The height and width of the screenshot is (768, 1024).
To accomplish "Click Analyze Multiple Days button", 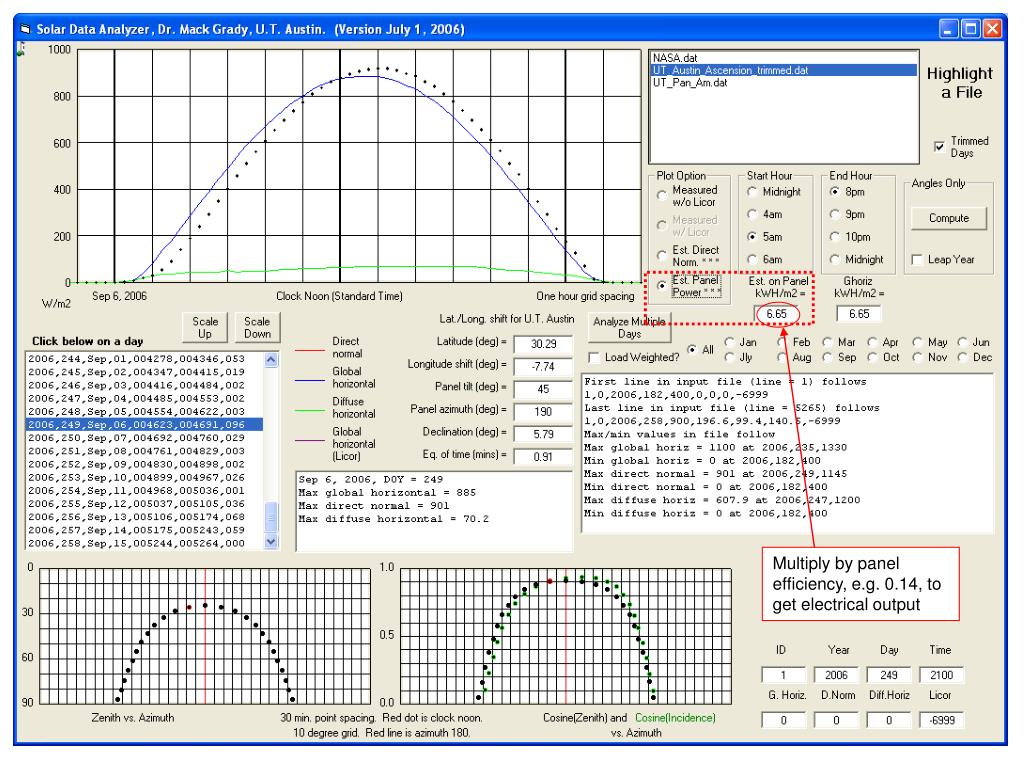I will [x=630, y=327].
